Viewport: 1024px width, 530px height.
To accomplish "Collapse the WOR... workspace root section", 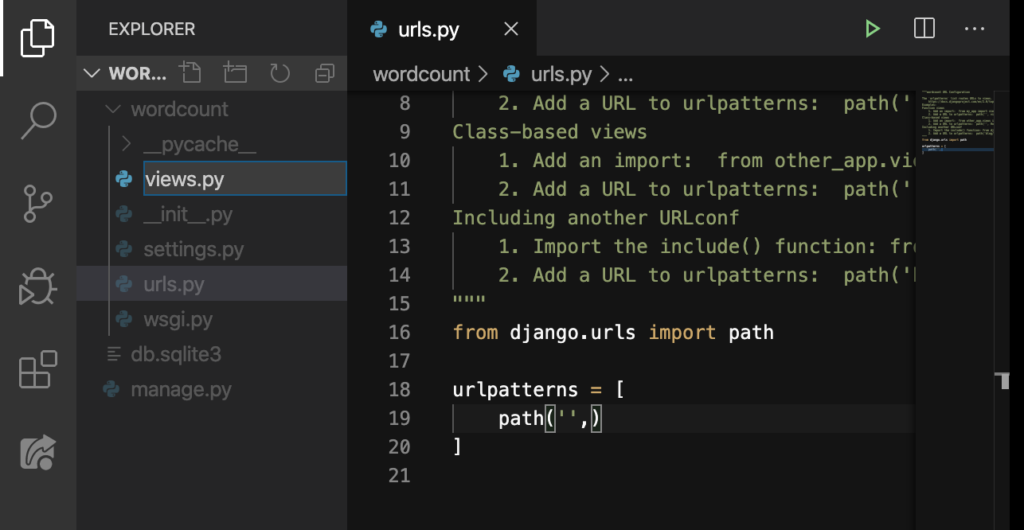I will click(92, 73).
